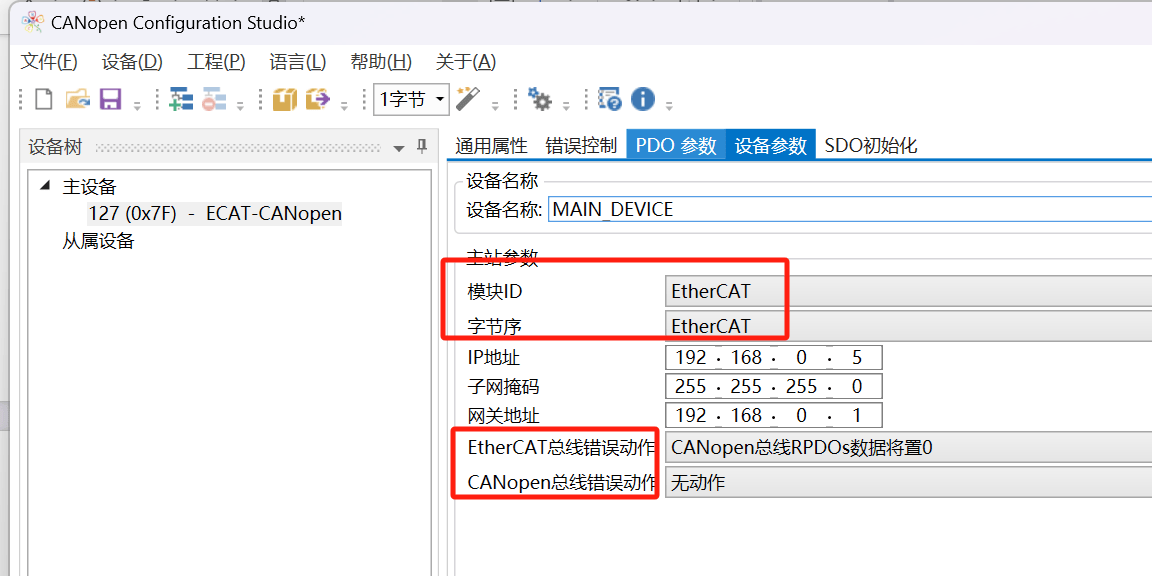Open settings with the gear icon
Screen dimensions: 1152x576
pos(541,99)
